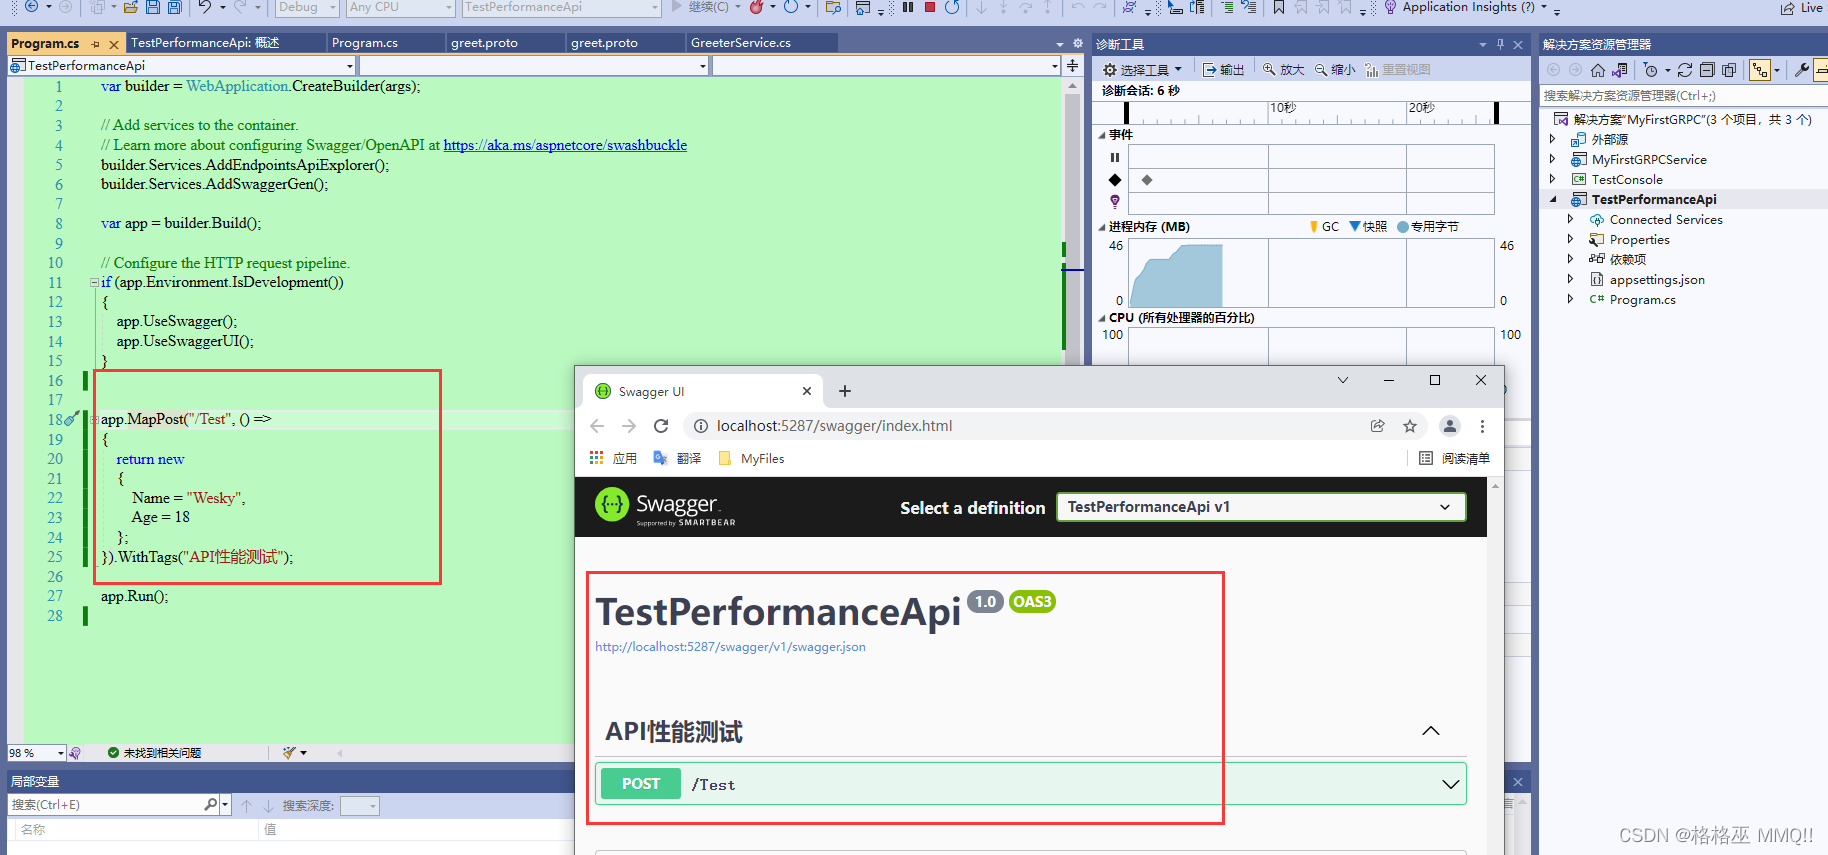Zoom in on the diagnostics timeline
Viewport: 1828px width, 855px height.
[x=1283, y=70]
